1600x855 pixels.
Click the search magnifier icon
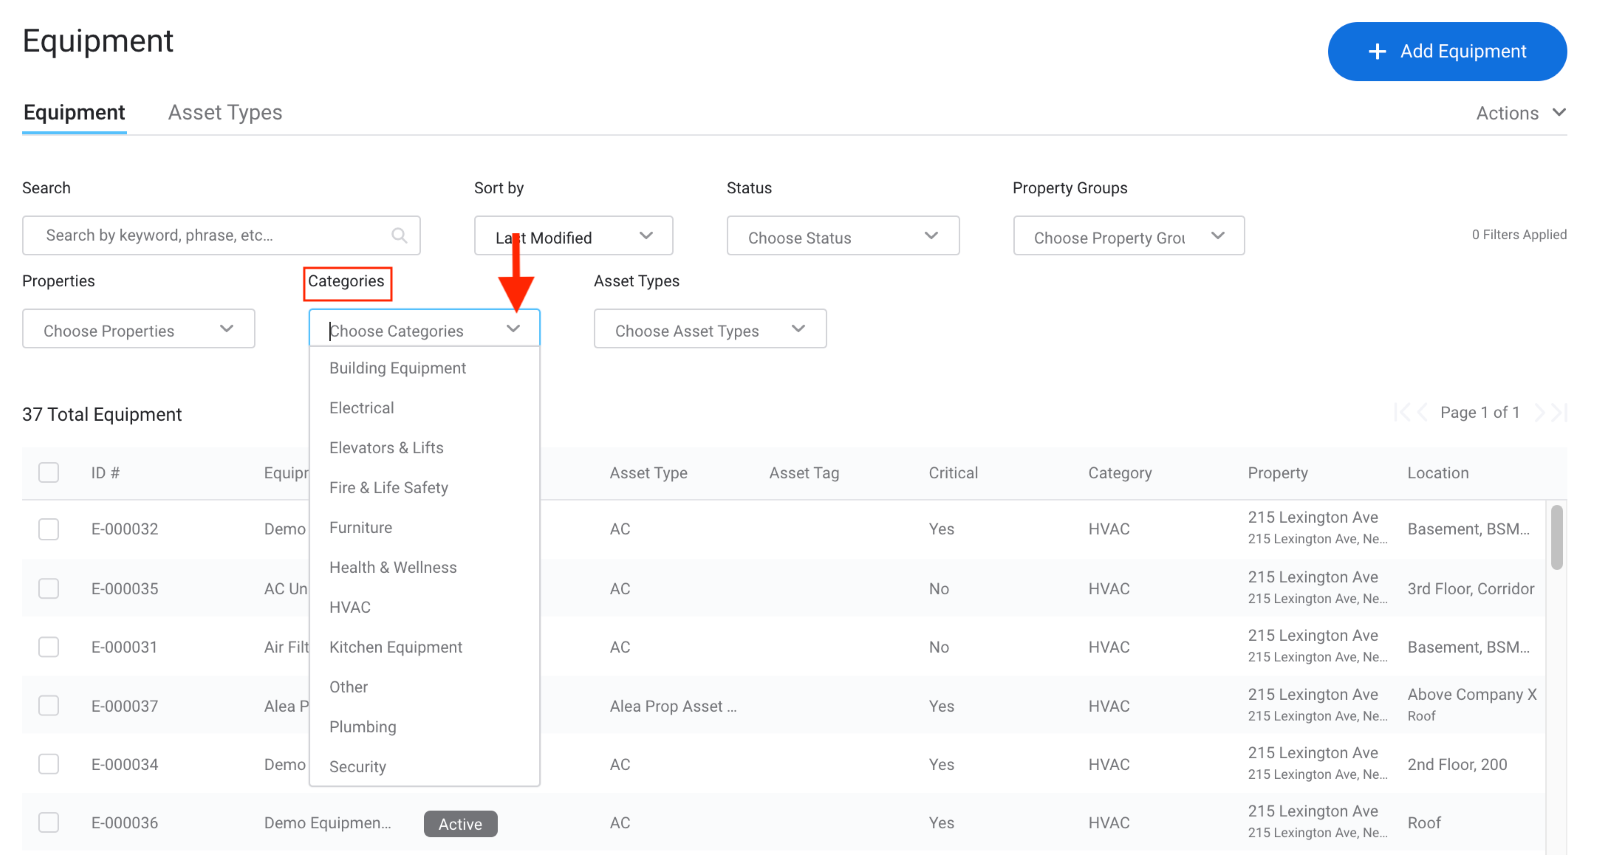pos(399,236)
